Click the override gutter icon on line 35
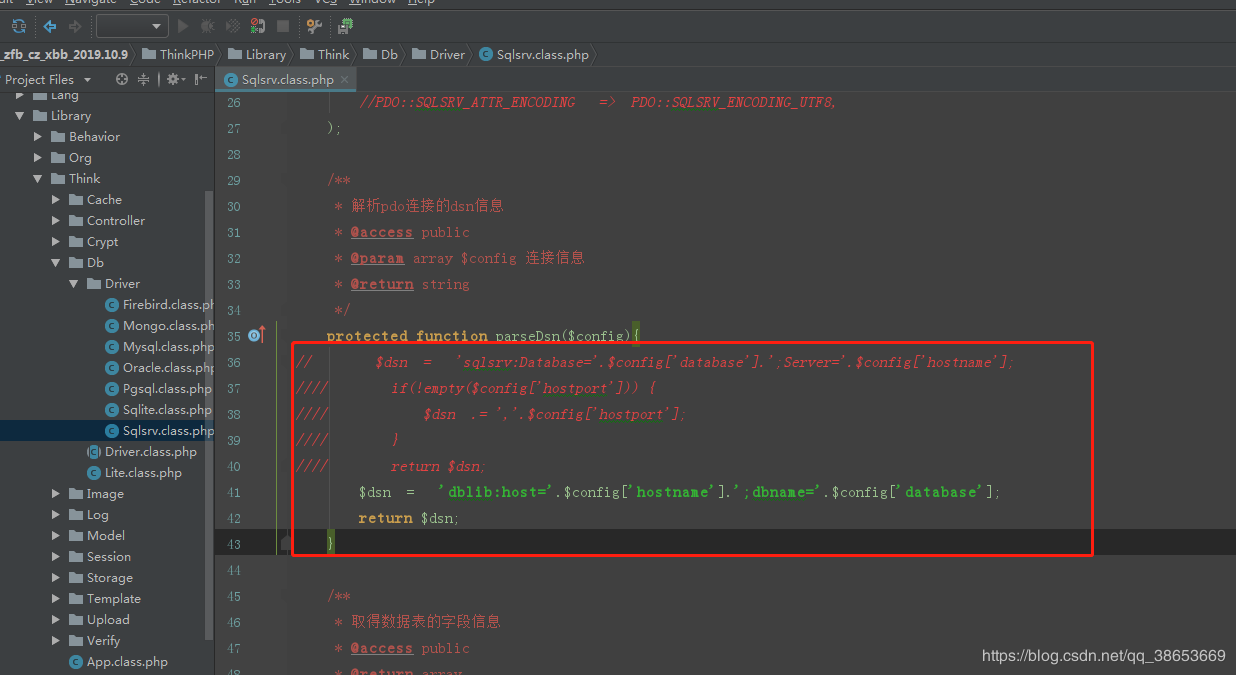The width and height of the screenshot is (1236, 675). click(x=256, y=335)
